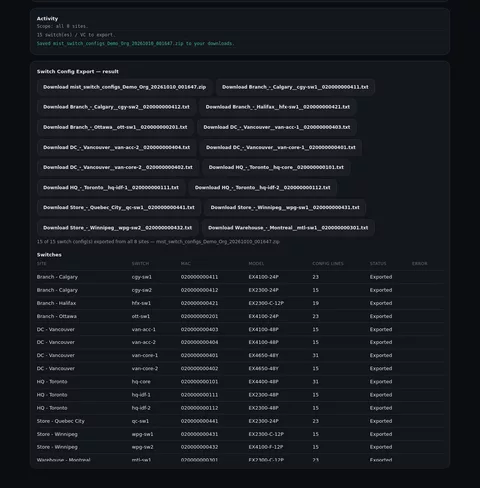Click model EX4400-48P in hq-core row

coord(264,382)
